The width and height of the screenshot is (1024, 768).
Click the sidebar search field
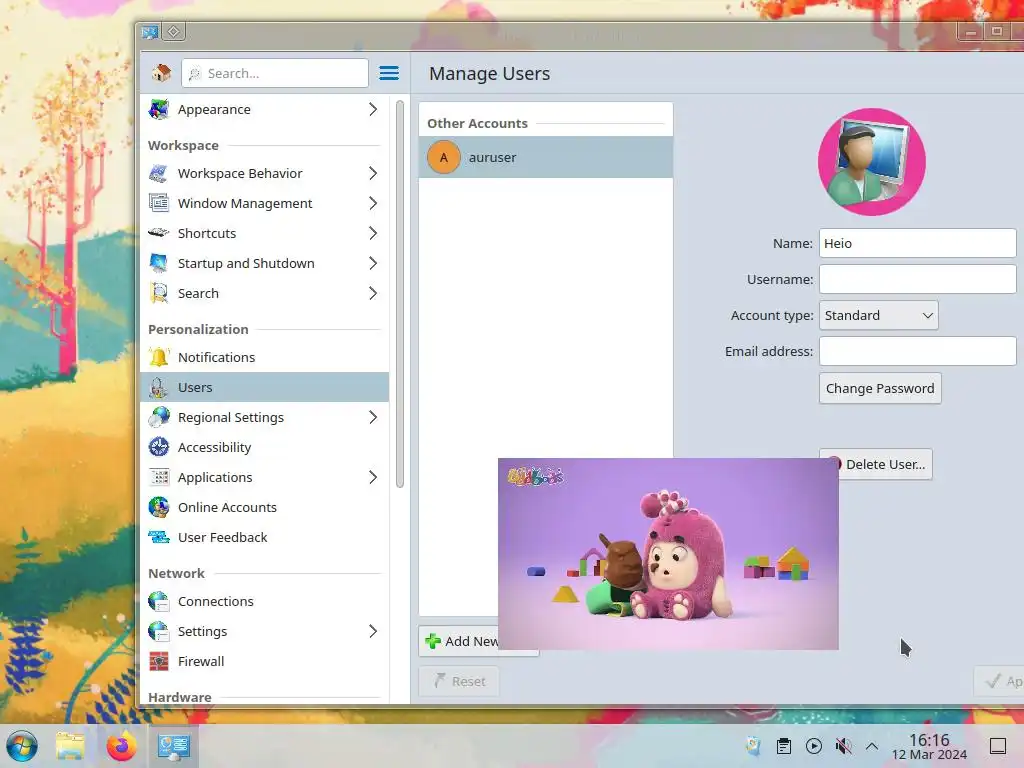coord(275,73)
